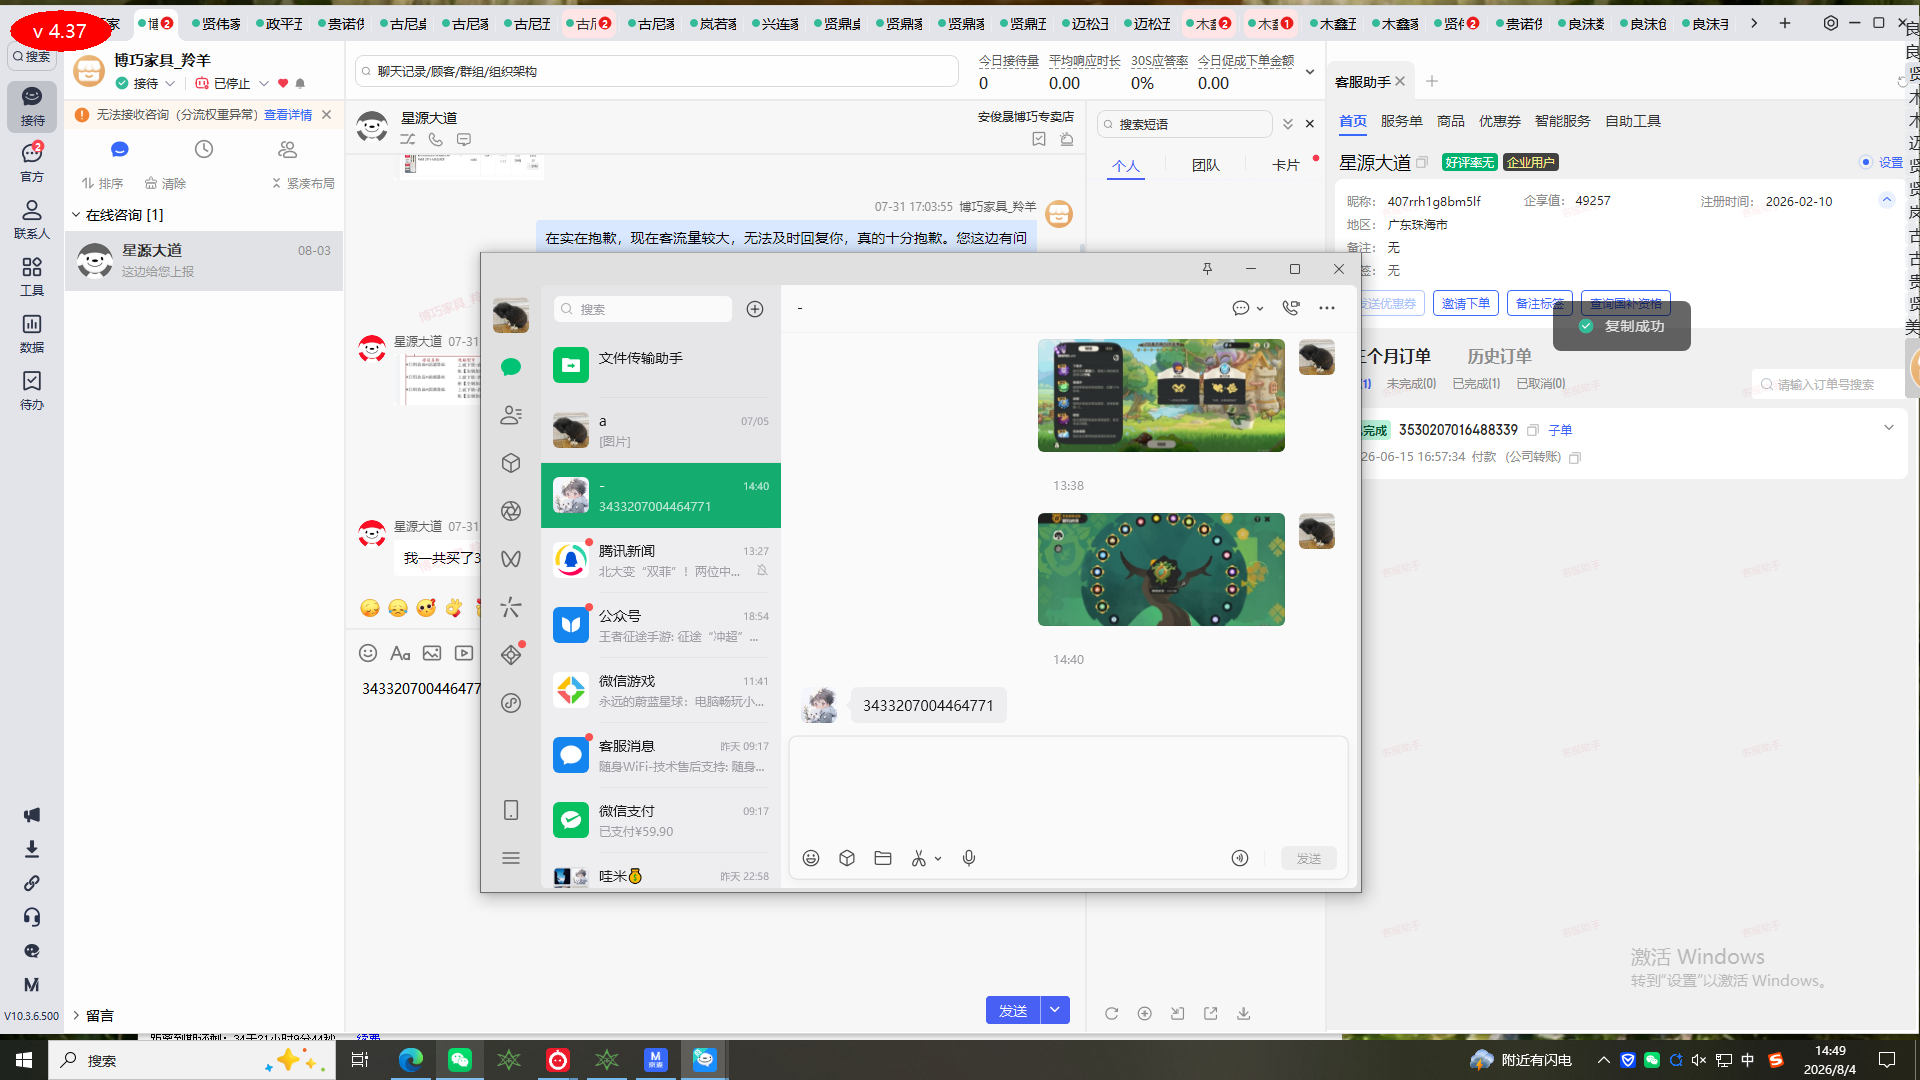1920x1080 pixels.
Task: Toggle the notification bell next to 已停止
Action: click(x=300, y=84)
